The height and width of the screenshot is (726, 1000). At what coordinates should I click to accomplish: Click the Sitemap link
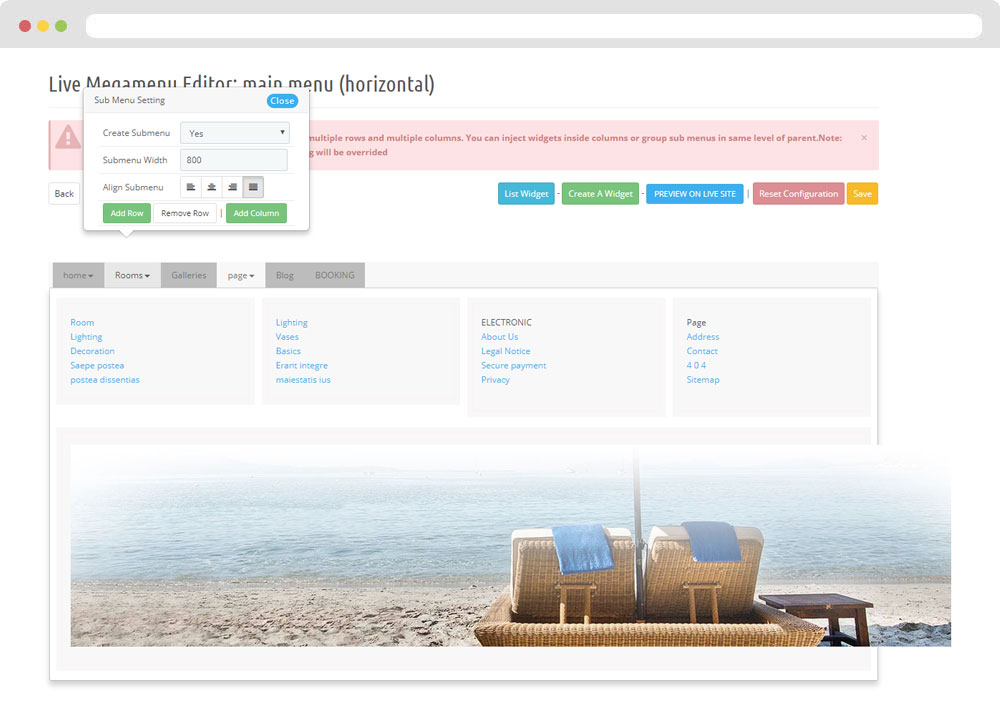pos(703,380)
